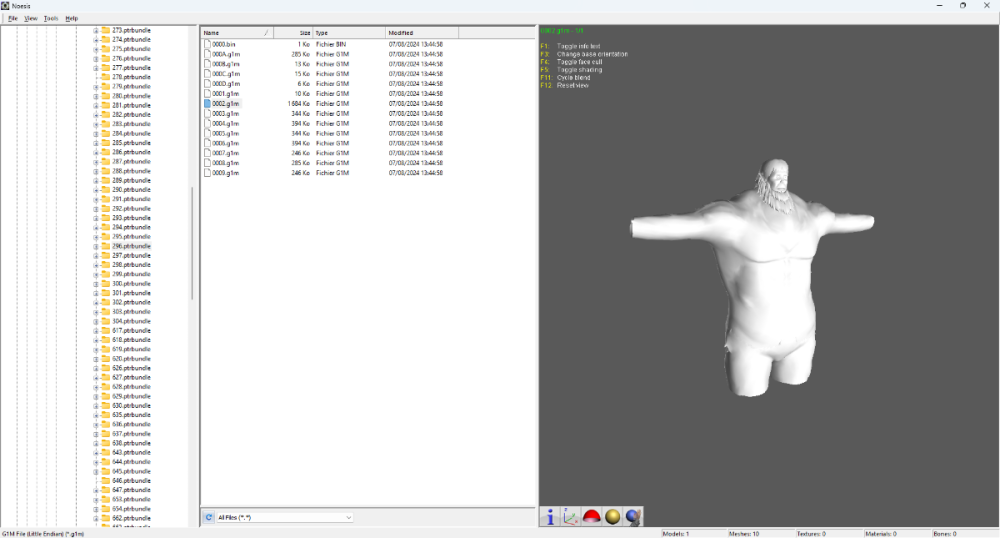Select the 000A.g1m file entry
Screen dimensions: 1000x538
pyautogui.click(x=226, y=54)
